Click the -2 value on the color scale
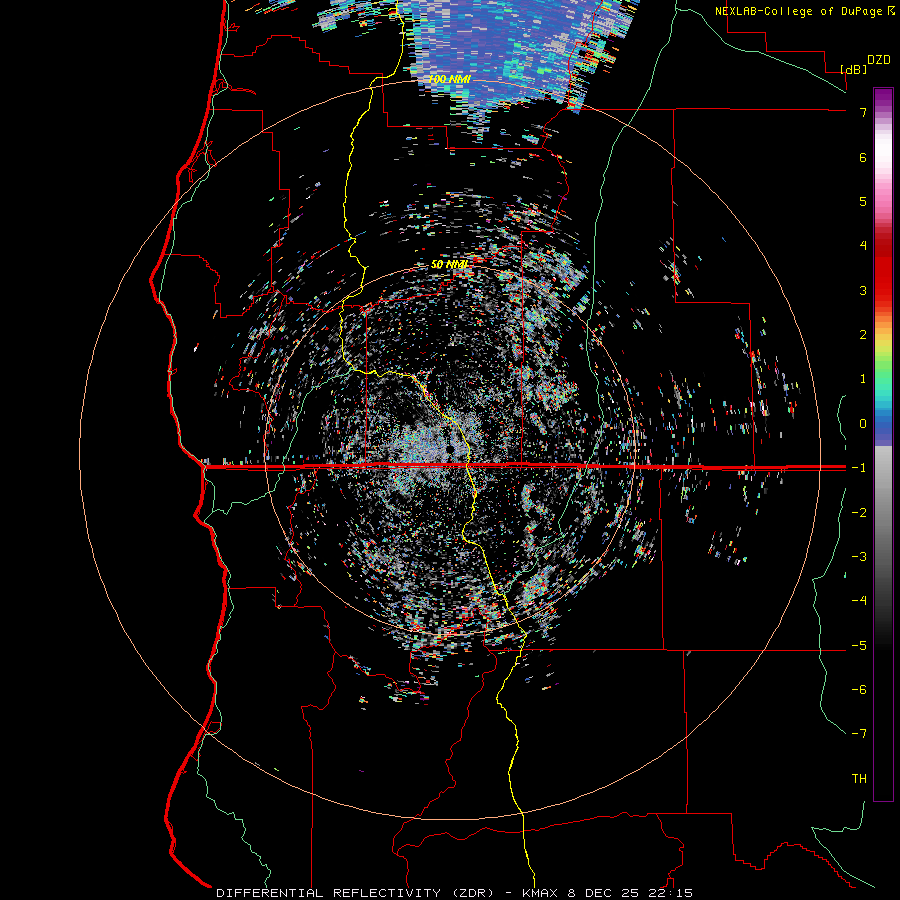 pyautogui.click(x=859, y=513)
